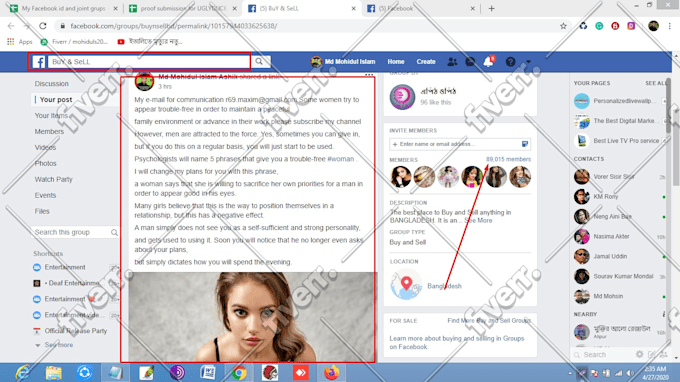Switch to proof submission browser tab

183,8
